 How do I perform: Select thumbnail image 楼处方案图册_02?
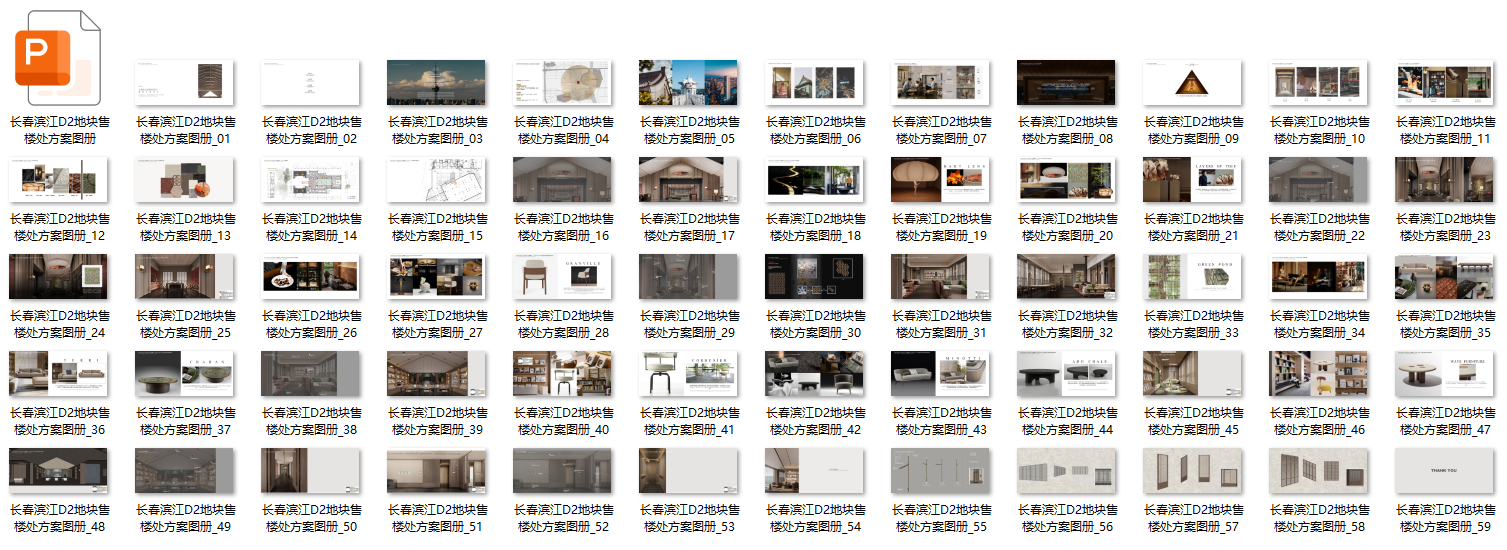pos(310,82)
